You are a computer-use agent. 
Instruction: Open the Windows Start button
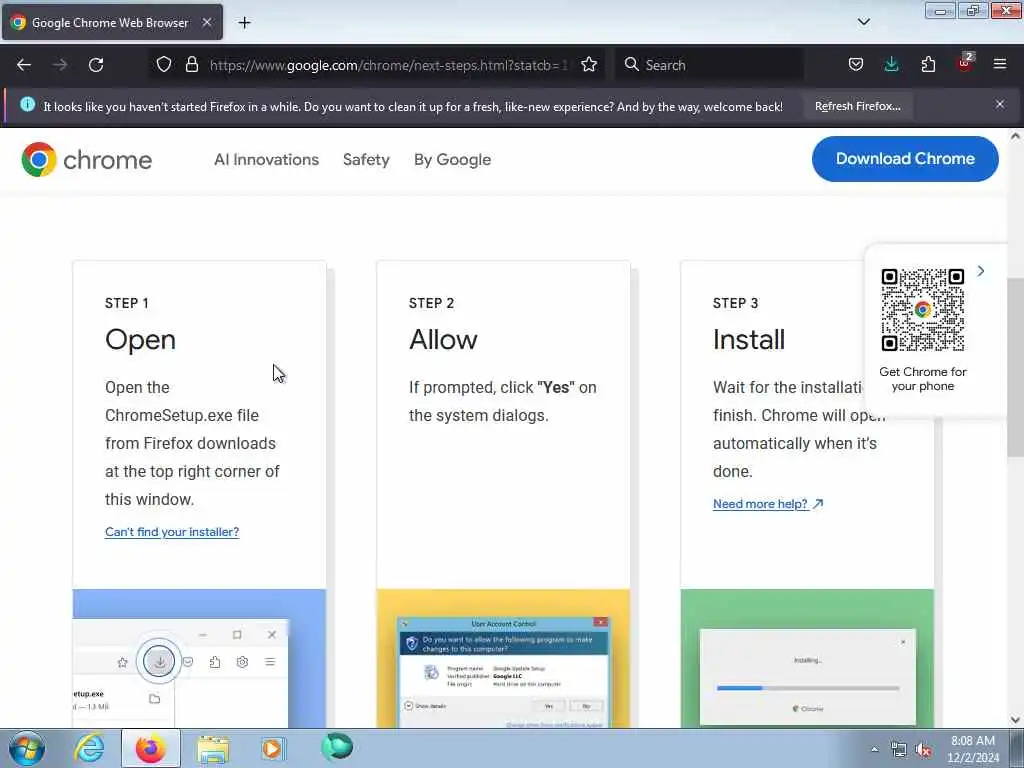(27, 748)
